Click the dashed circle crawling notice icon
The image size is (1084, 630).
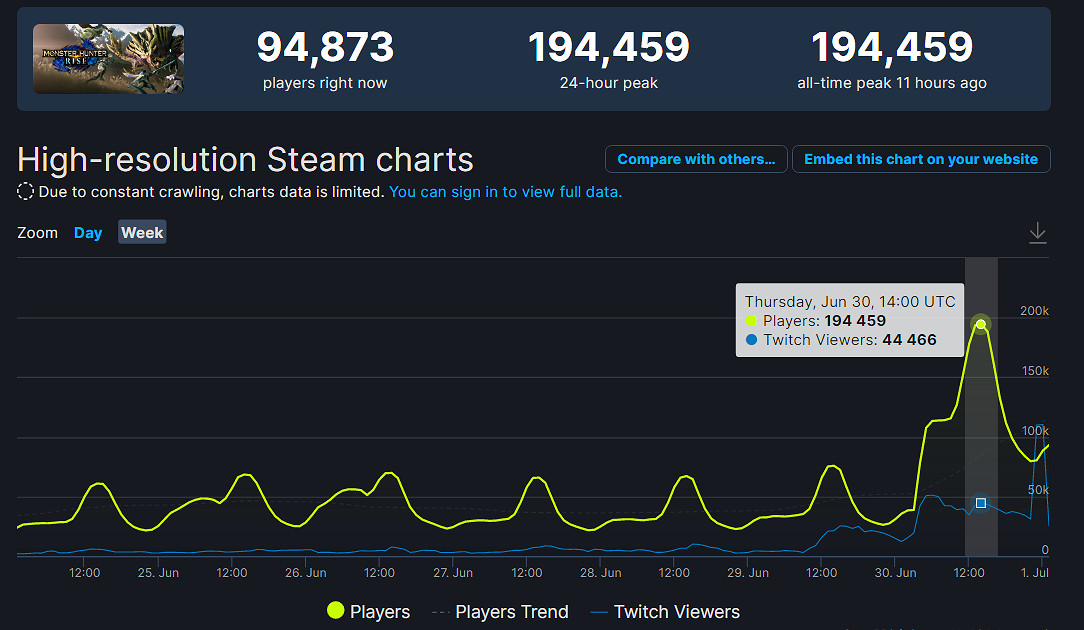click(26, 191)
